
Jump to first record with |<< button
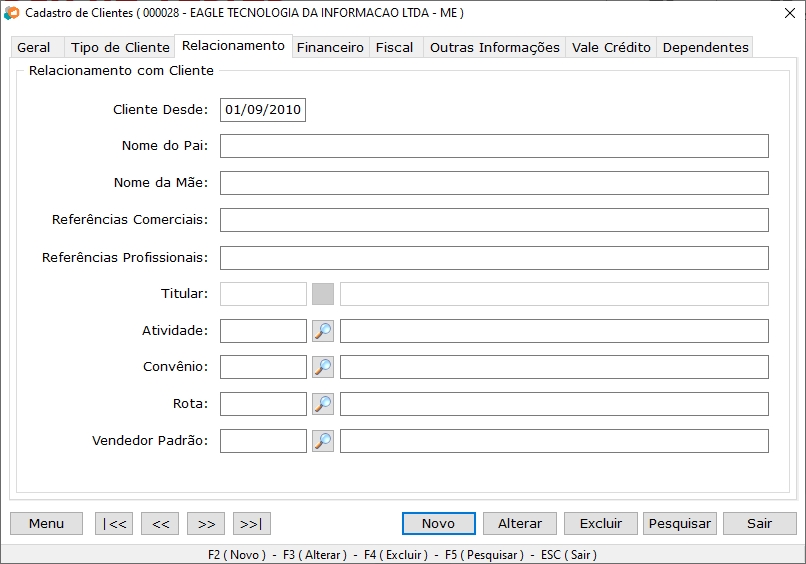click(114, 523)
